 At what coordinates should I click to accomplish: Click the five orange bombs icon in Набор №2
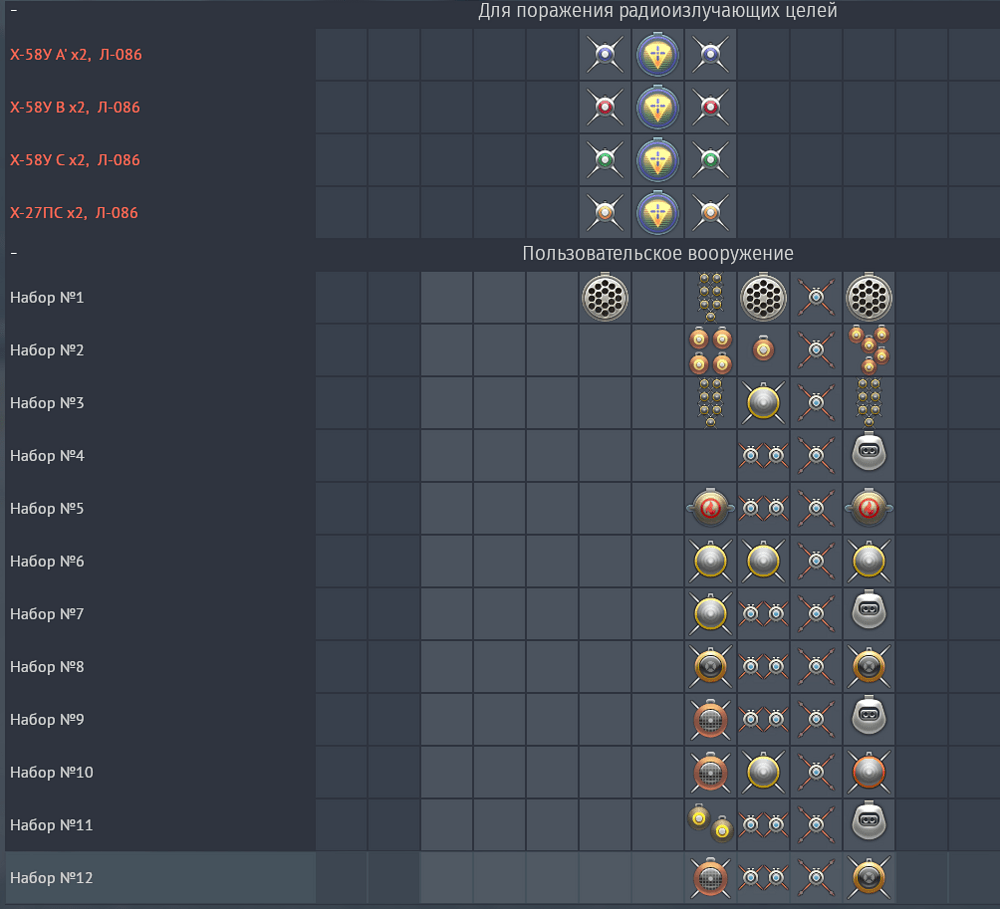pos(869,350)
